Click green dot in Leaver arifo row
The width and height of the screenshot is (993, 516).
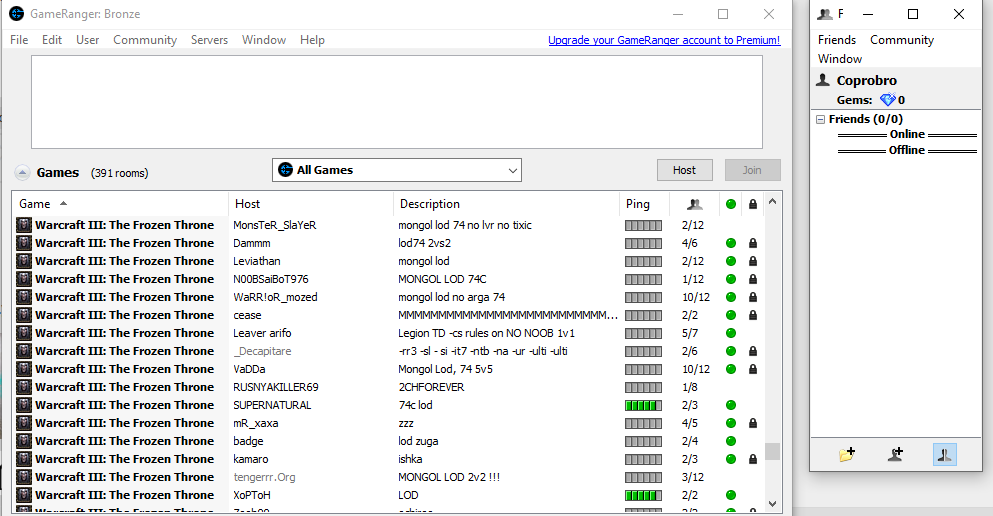(x=731, y=333)
